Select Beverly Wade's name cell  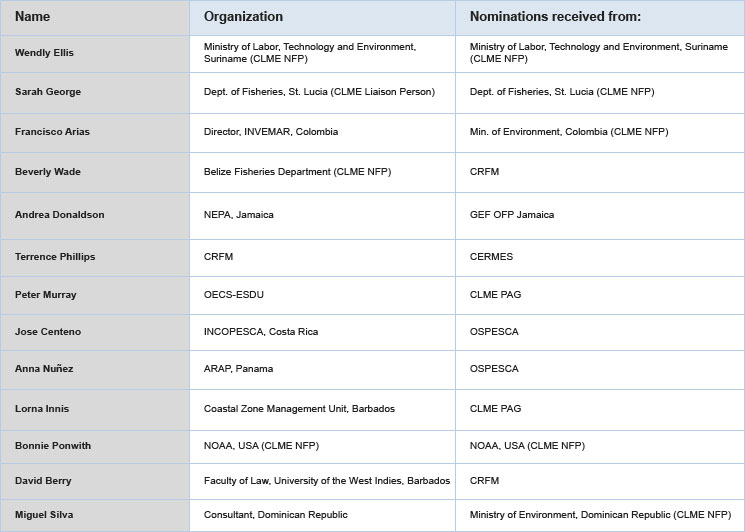click(x=48, y=172)
